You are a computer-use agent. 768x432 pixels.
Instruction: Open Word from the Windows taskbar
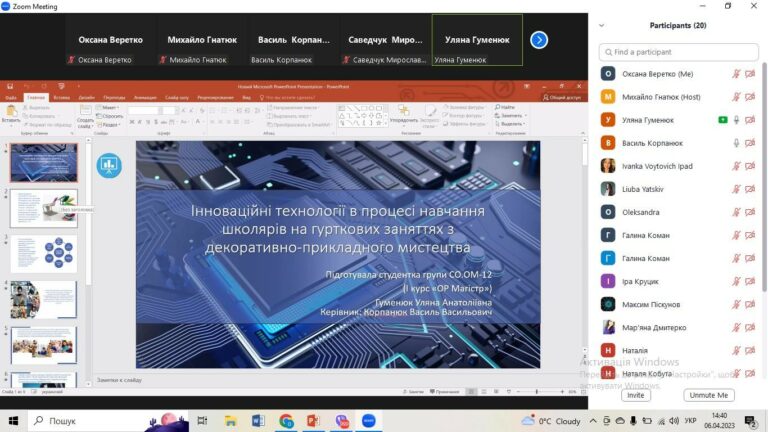coord(258,421)
